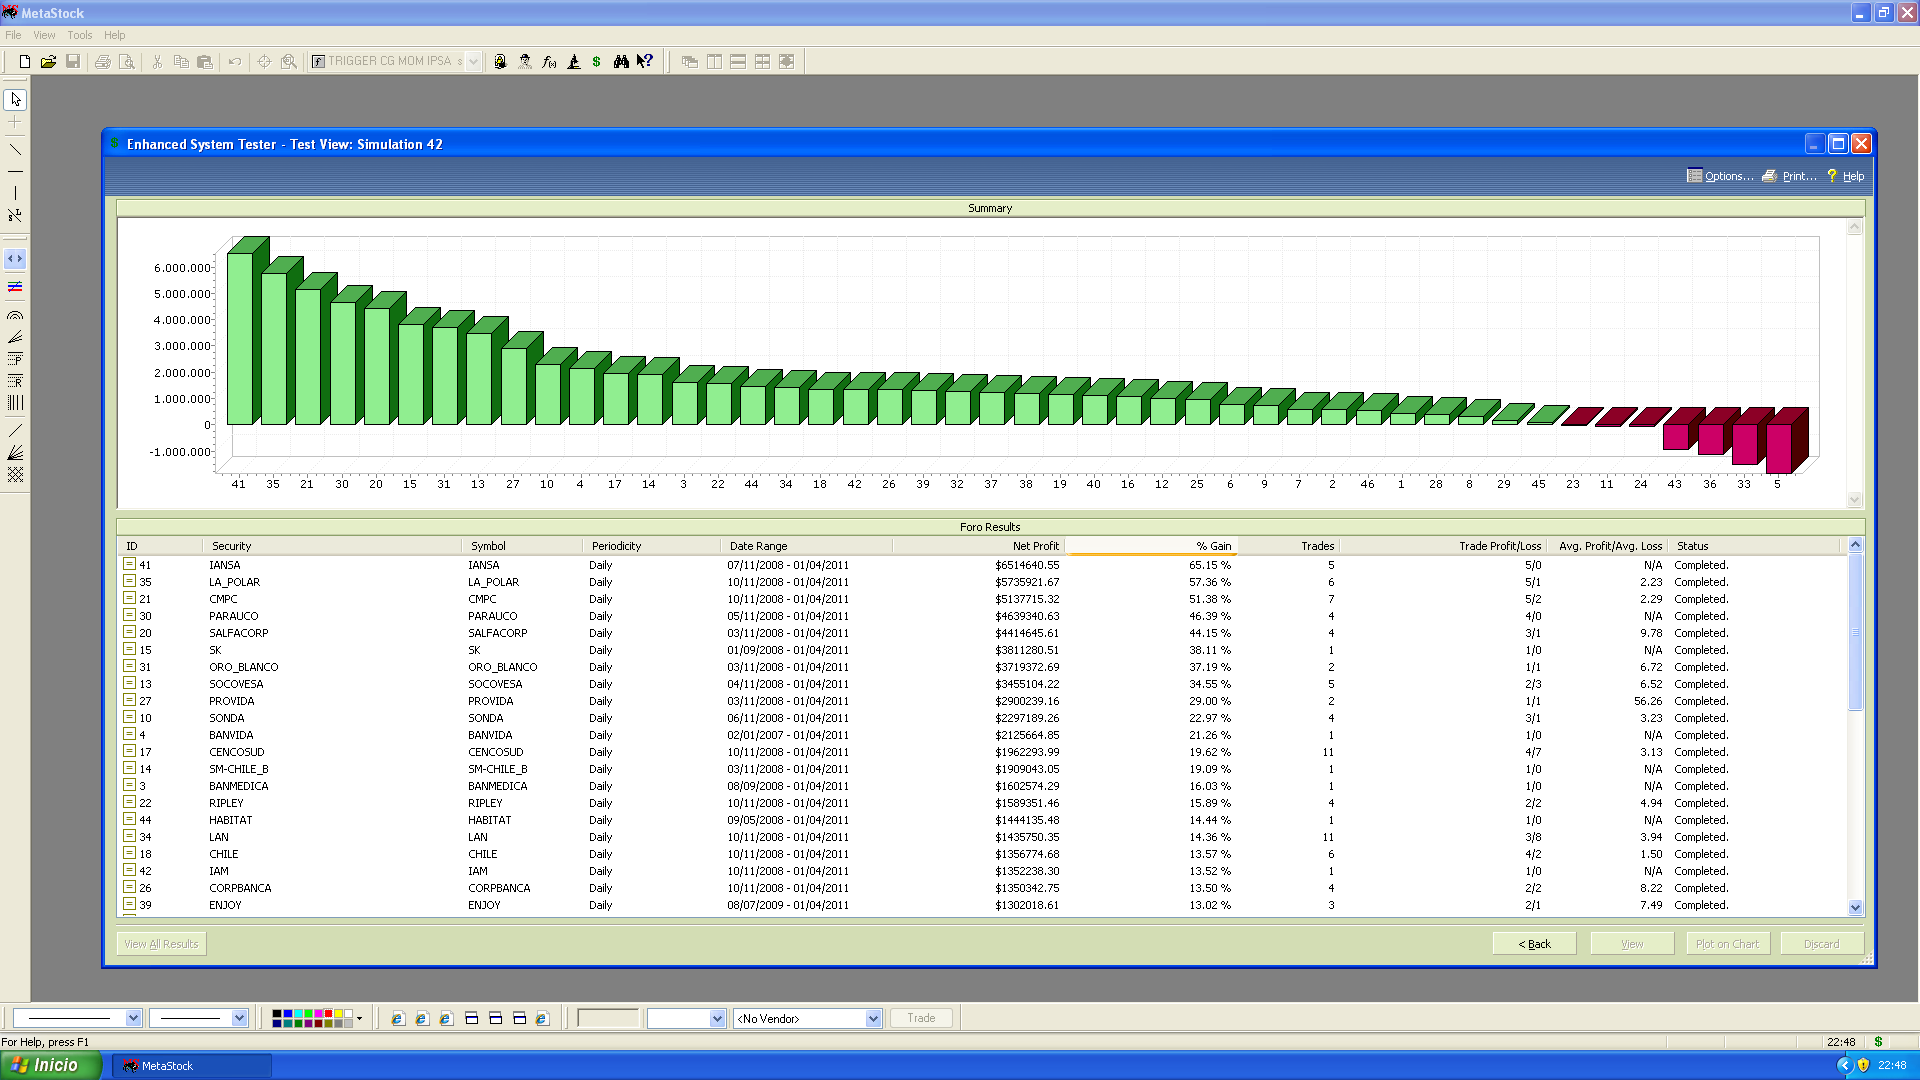Open the Tools menu
Screen dimensions: 1920x1080
80,35
